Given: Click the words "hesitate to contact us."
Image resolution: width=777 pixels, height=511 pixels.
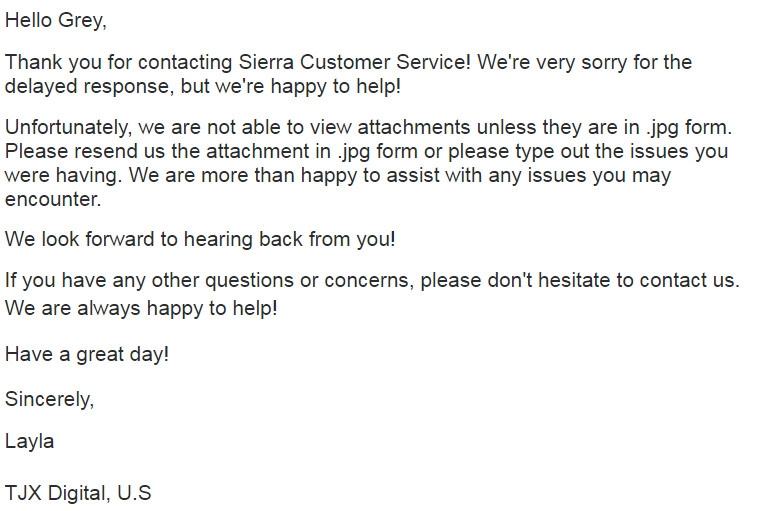Looking at the screenshot, I should [x=639, y=280].
